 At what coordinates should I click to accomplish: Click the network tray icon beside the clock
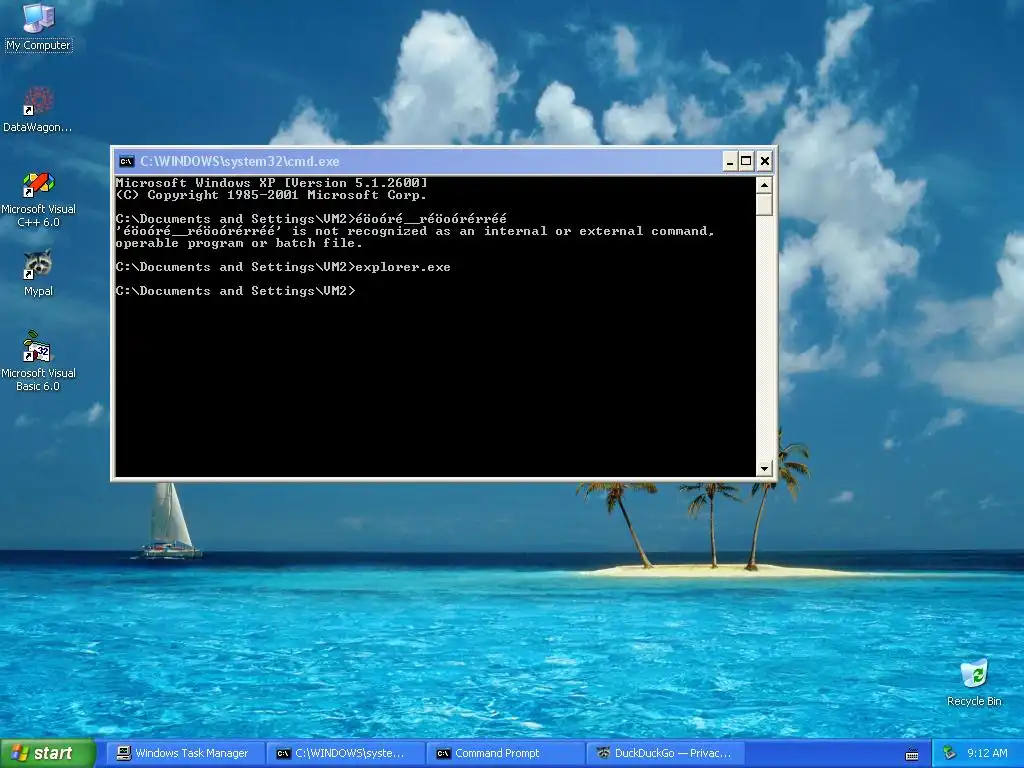(x=950, y=754)
